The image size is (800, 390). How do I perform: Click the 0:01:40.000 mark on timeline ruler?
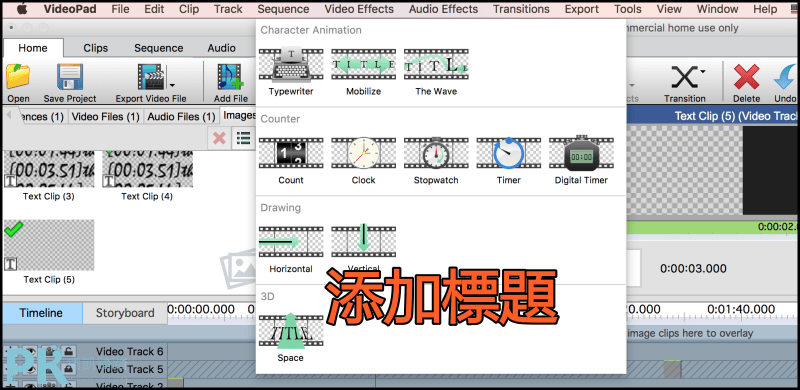point(741,309)
